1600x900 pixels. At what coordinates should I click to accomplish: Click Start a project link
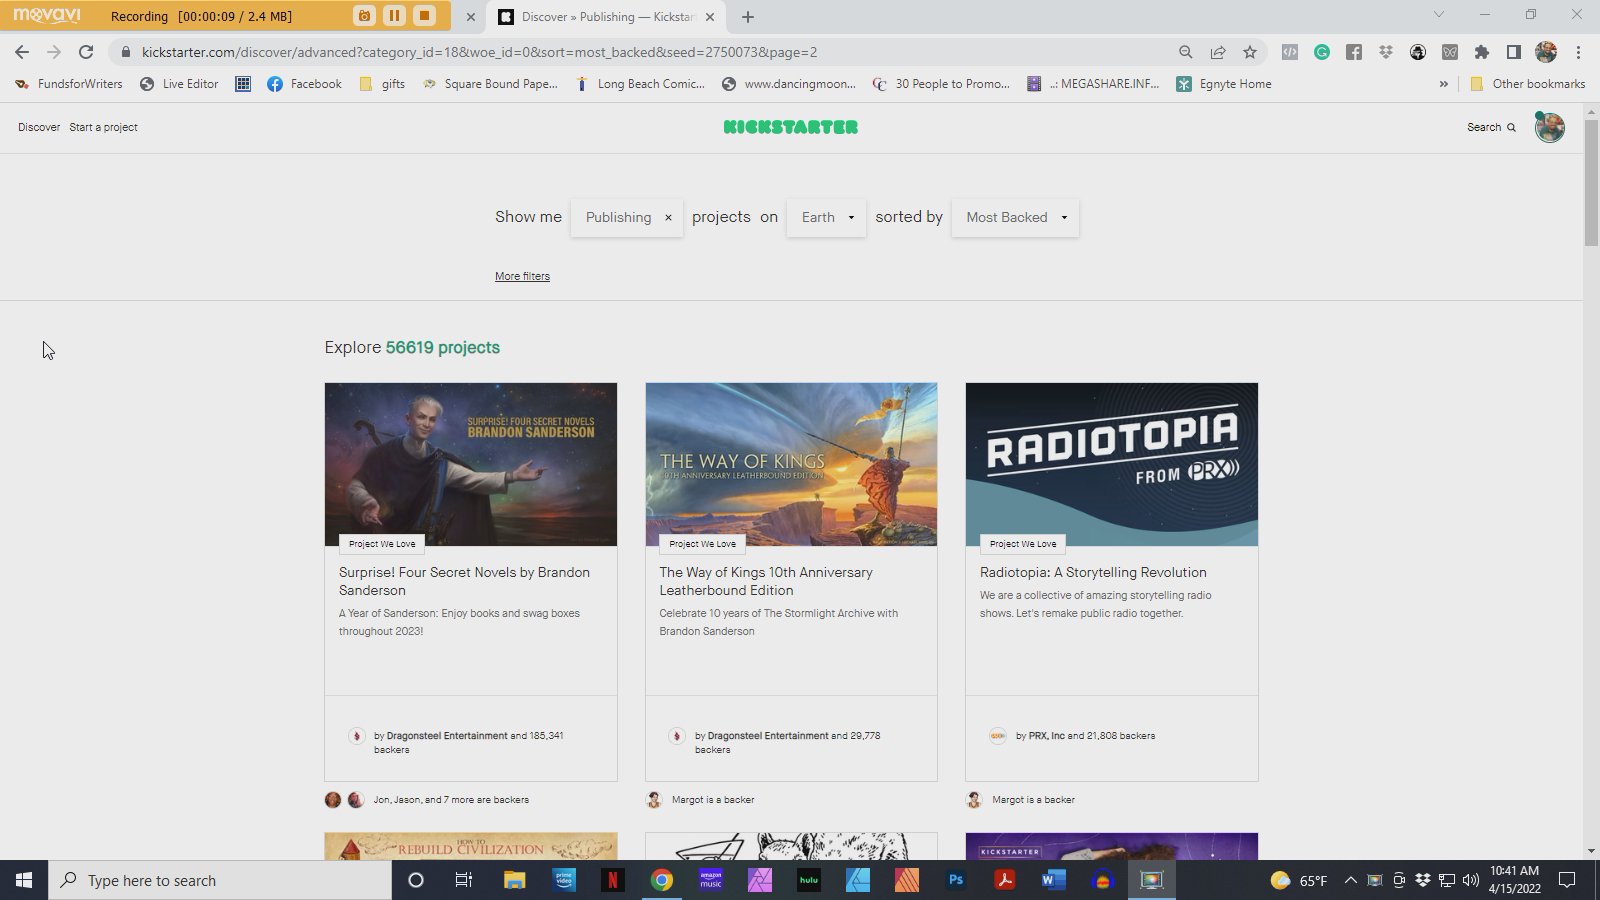103,127
